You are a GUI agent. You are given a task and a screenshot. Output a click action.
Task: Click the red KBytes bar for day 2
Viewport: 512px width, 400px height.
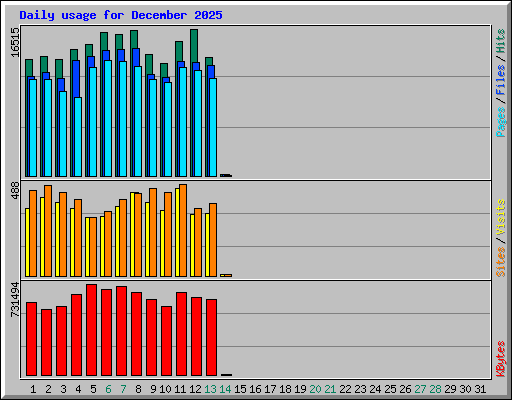pos(47,343)
